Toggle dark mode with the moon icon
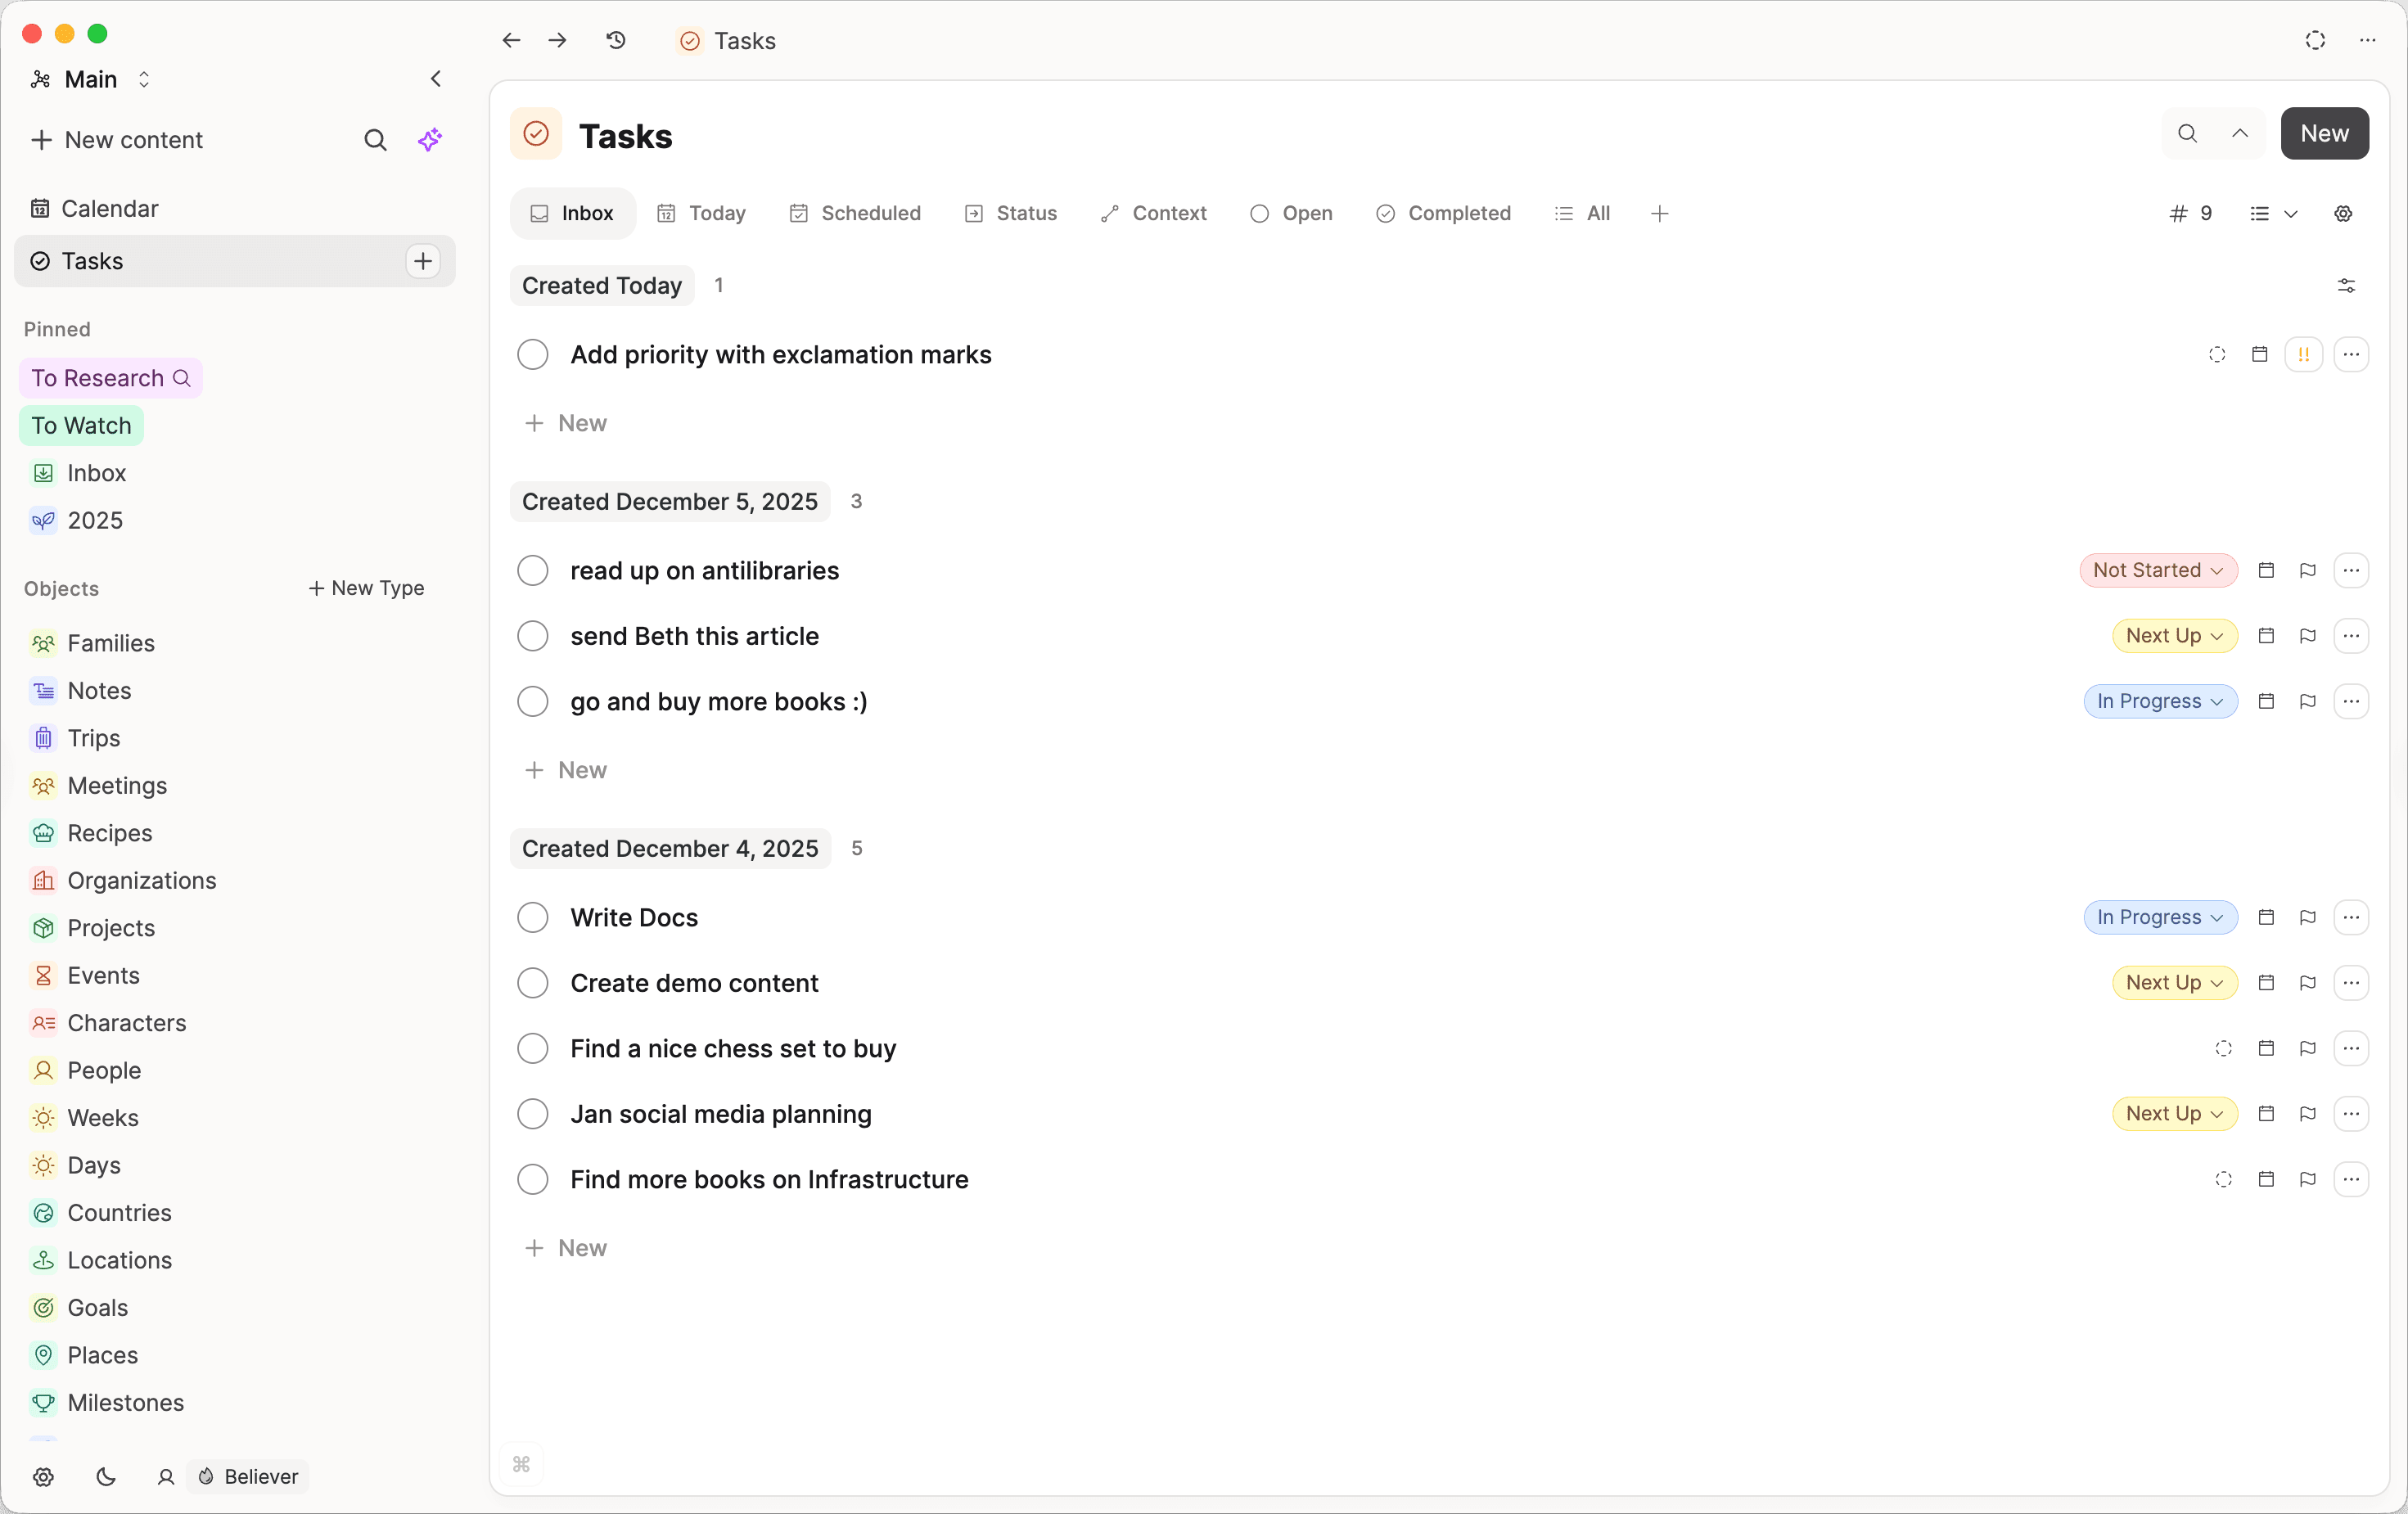Viewport: 2408px width, 1514px height. tap(106, 1477)
